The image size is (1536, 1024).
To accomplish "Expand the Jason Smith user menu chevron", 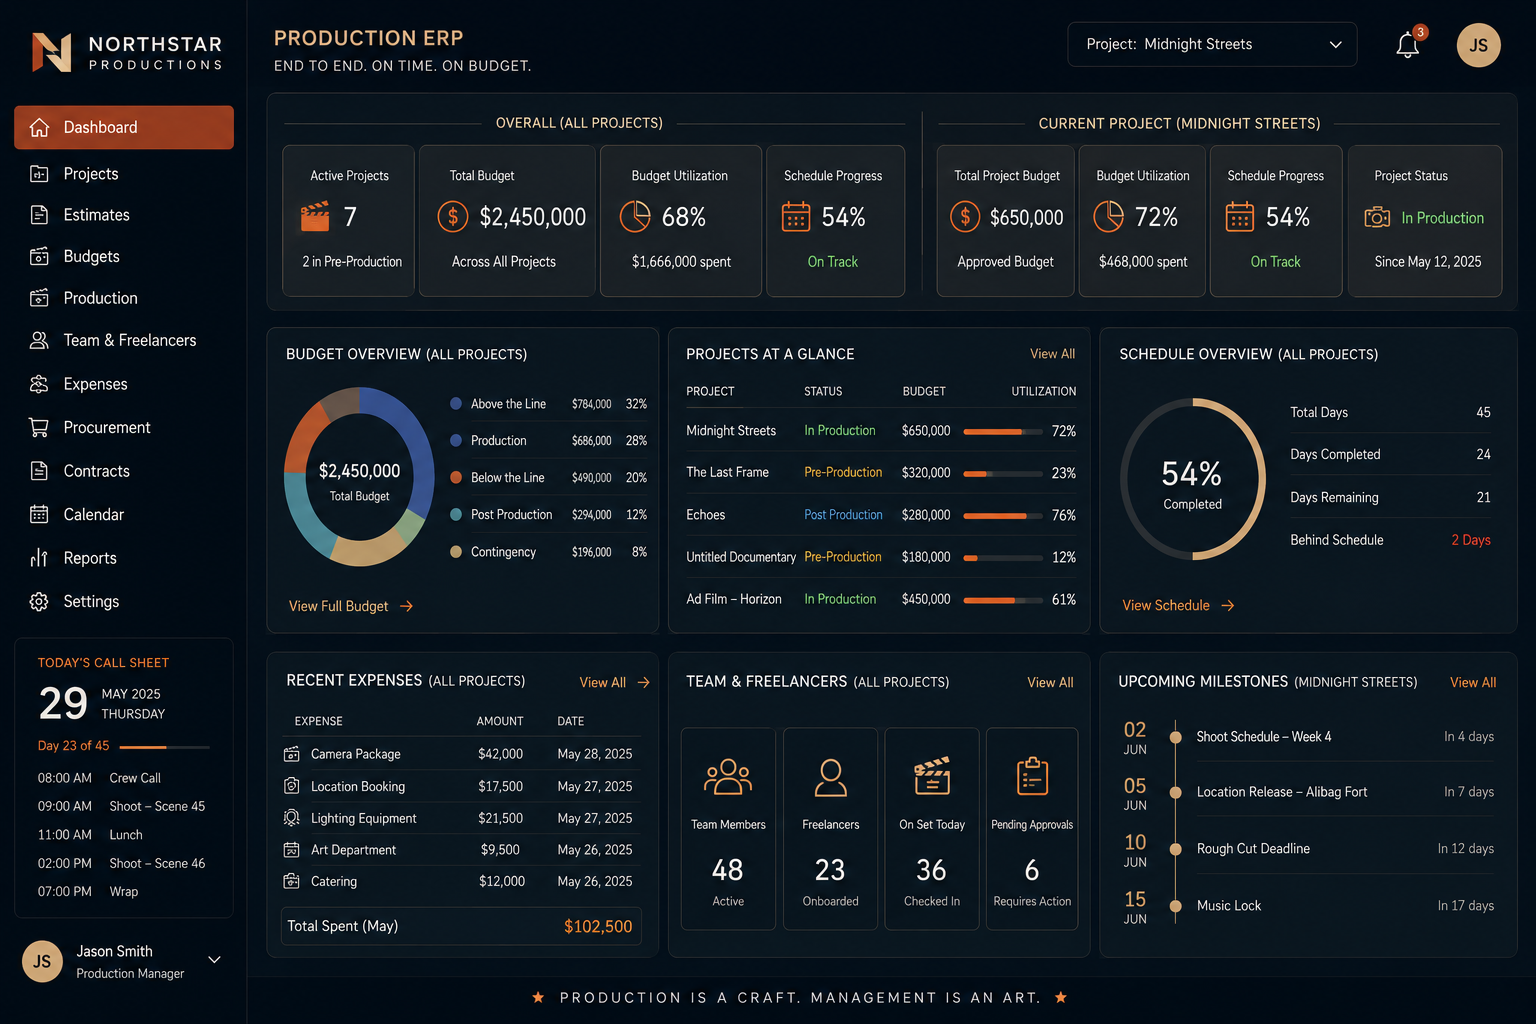I will (214, 959).
